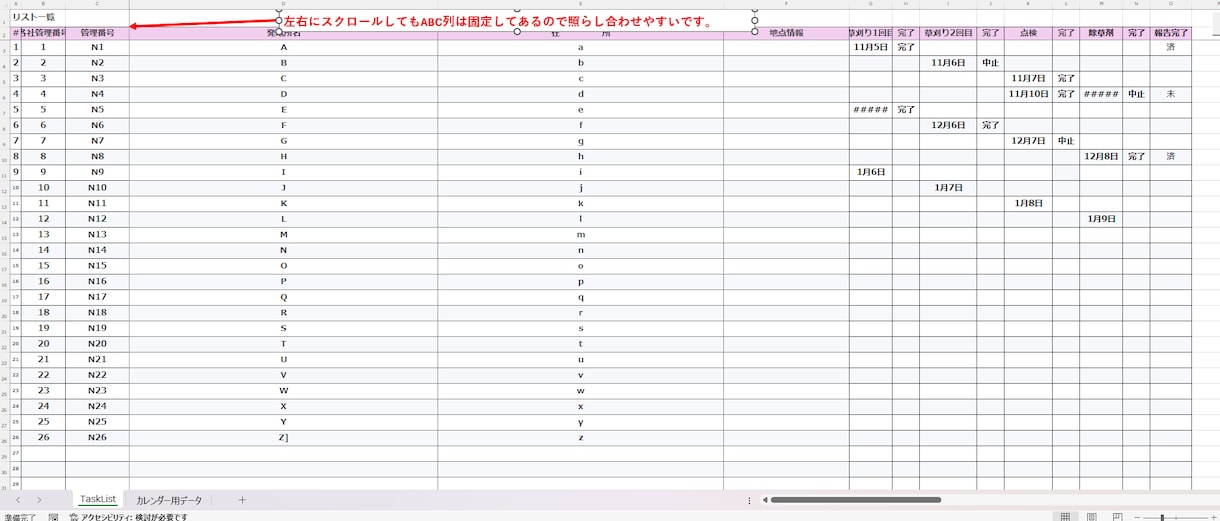Switch to Page Layout view icon

1092,517
